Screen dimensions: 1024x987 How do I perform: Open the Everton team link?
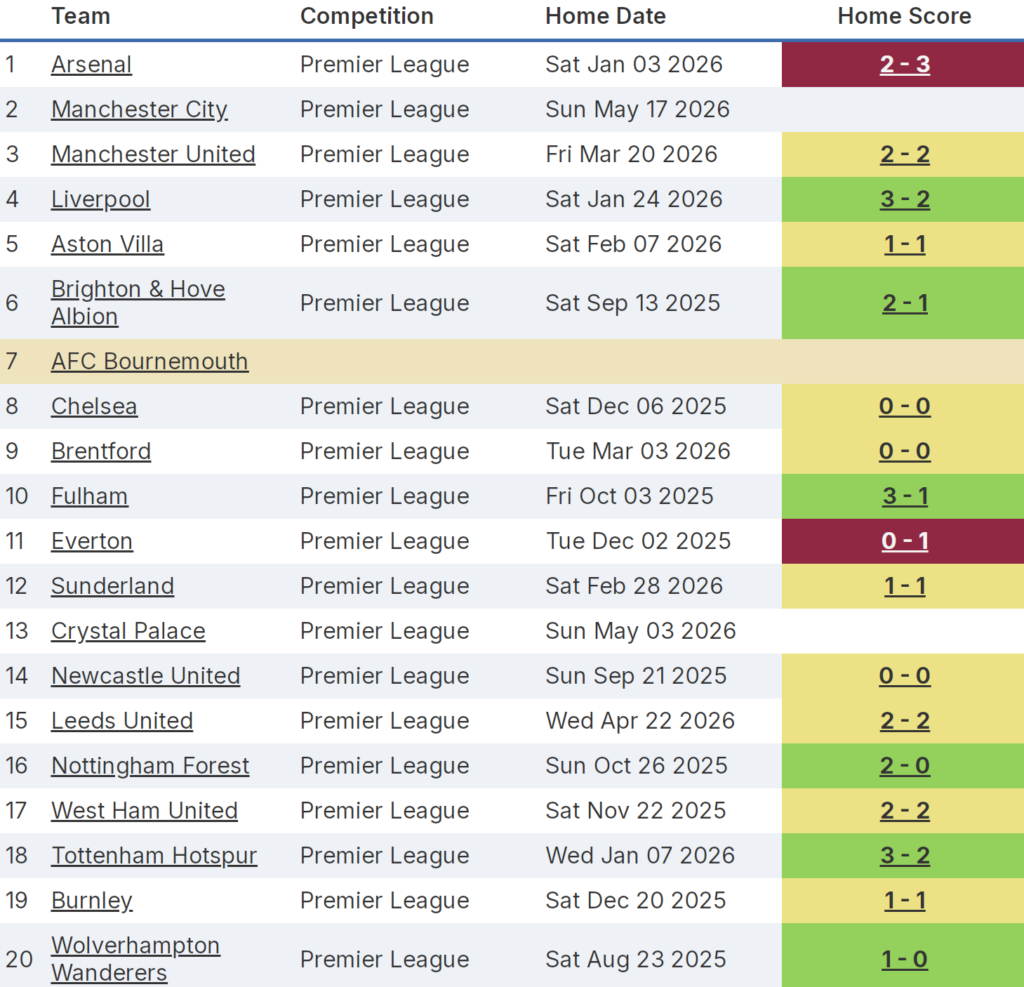[92, 542]
